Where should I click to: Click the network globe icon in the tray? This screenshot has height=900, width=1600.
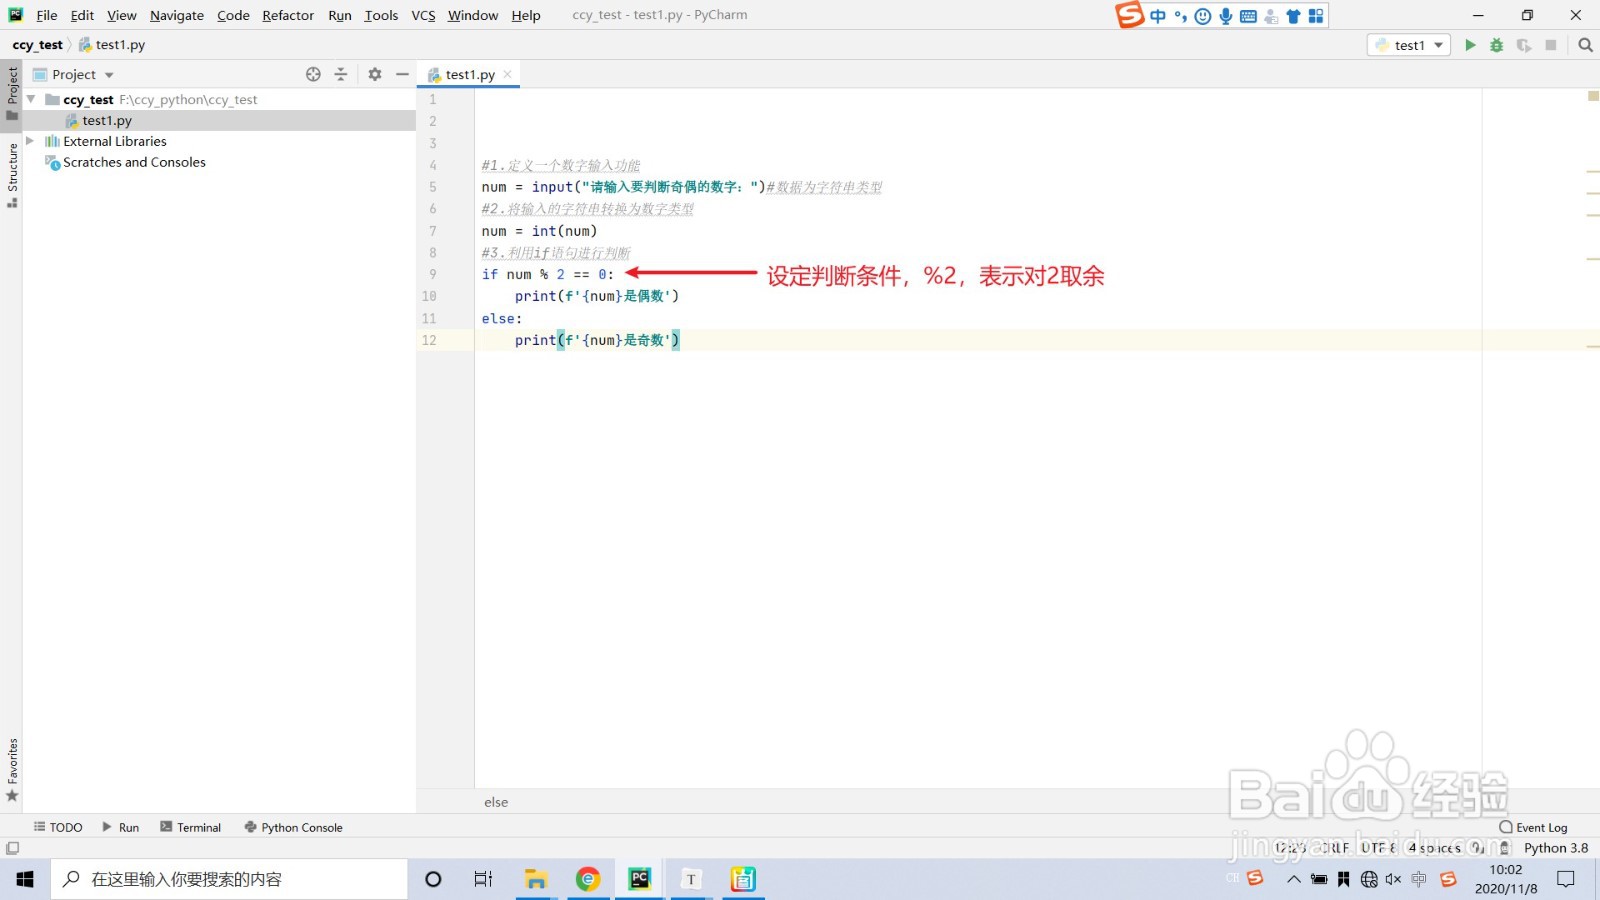click(x=1369, y=879)
